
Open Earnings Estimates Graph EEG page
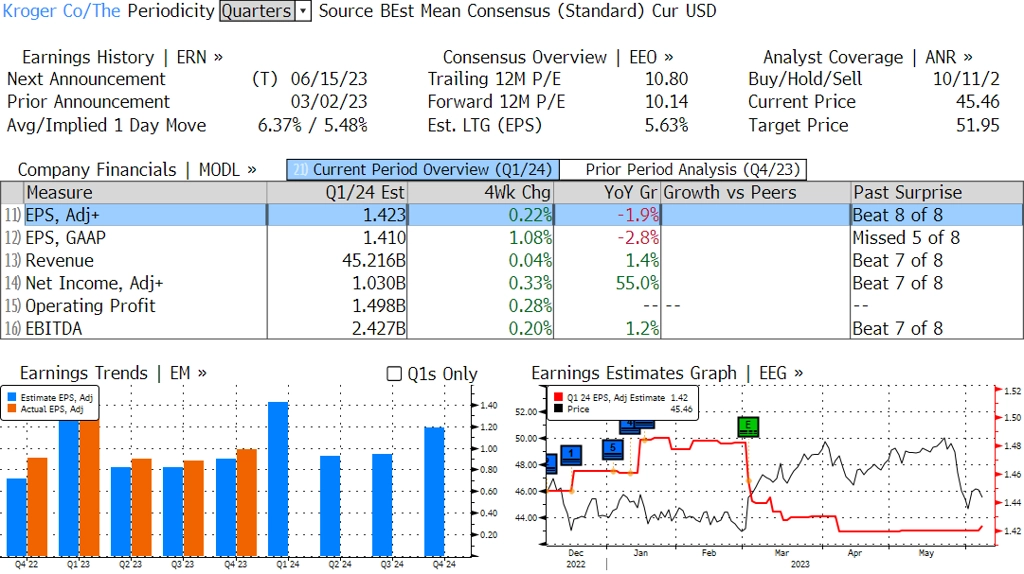[x=667, y=373]
